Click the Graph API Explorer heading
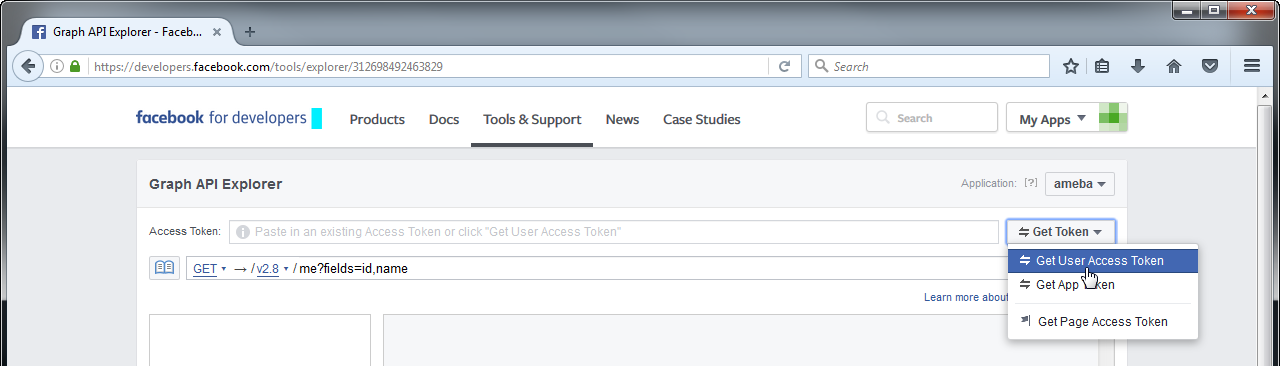Viewport: 1280px width, 366px height. (216, 184)
